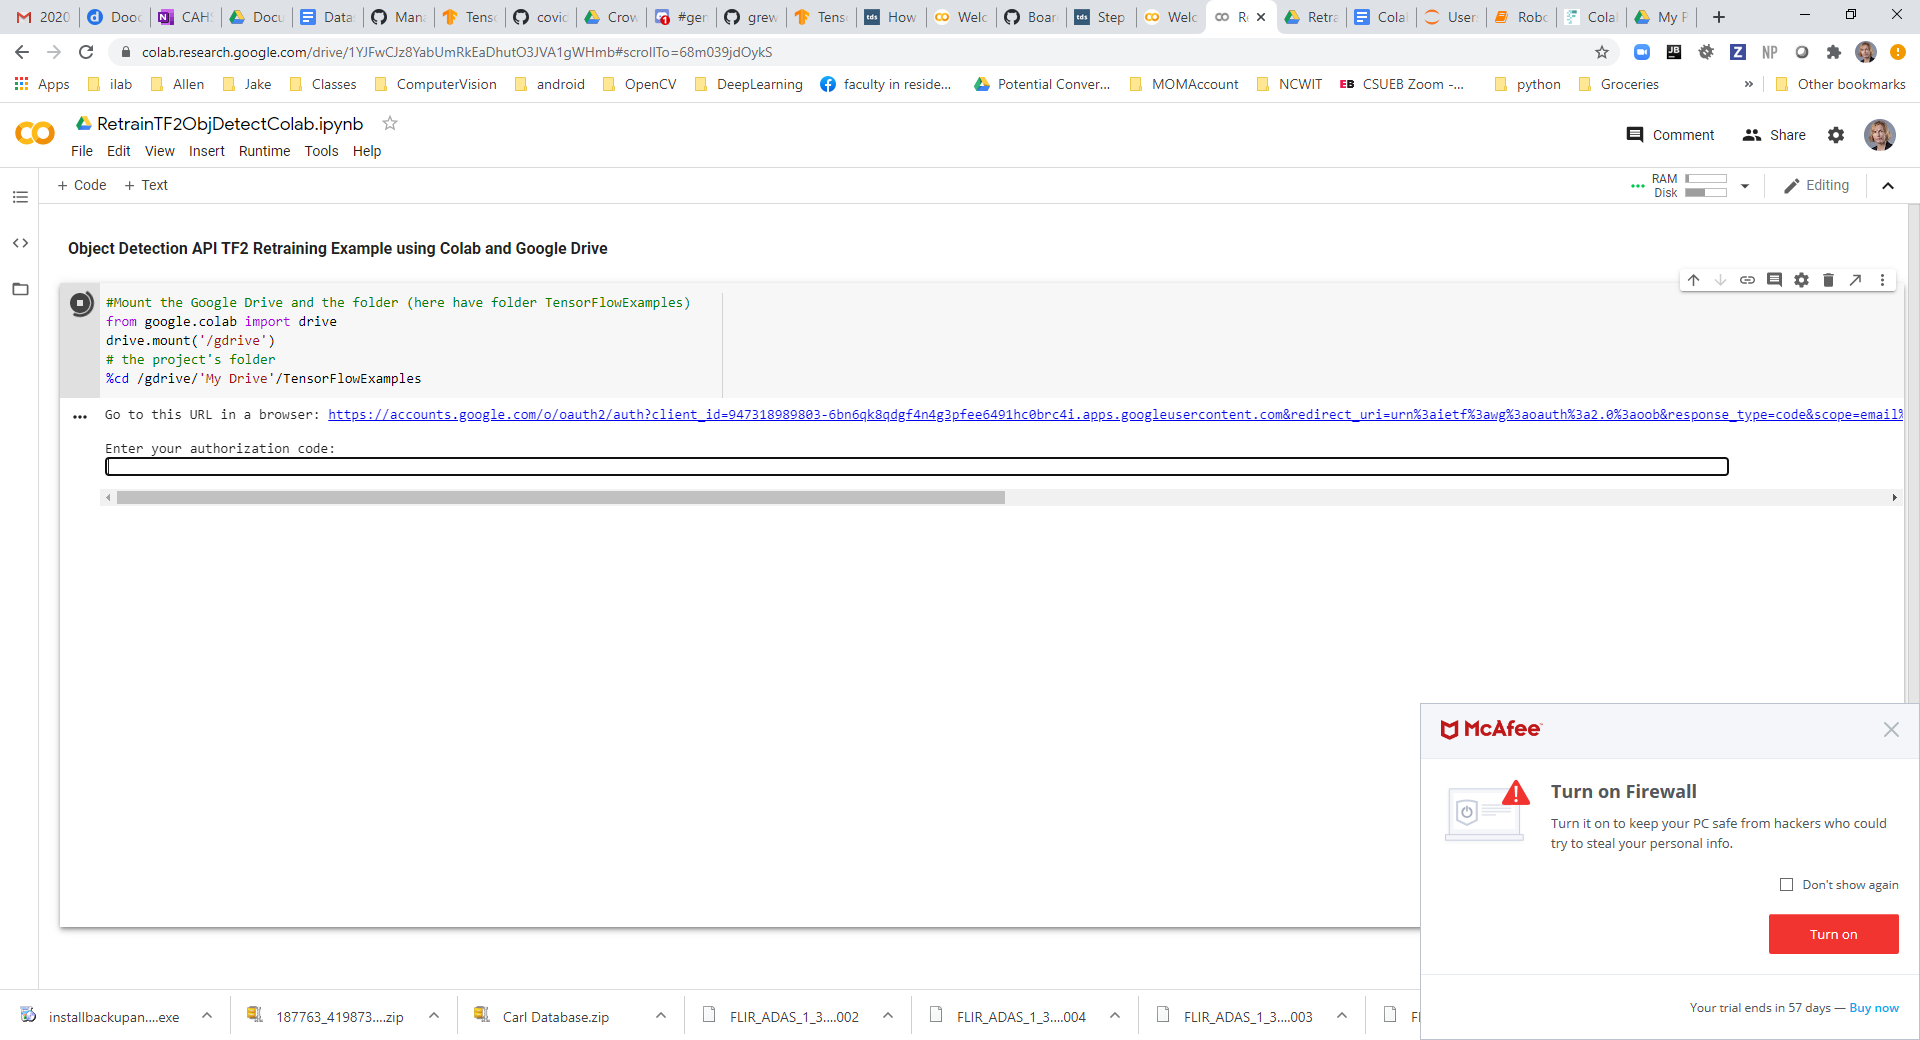Viewport: 1920px width, 1040px height.
Task: Check the Don't show again box
Action: (x=1786, y=885)
